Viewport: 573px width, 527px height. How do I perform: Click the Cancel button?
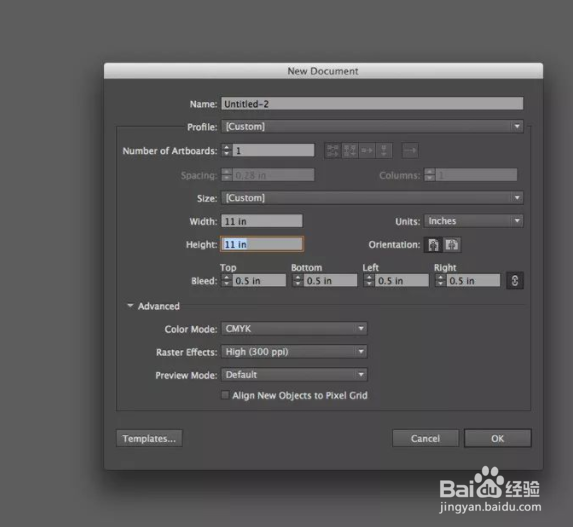tap(425, 438)
